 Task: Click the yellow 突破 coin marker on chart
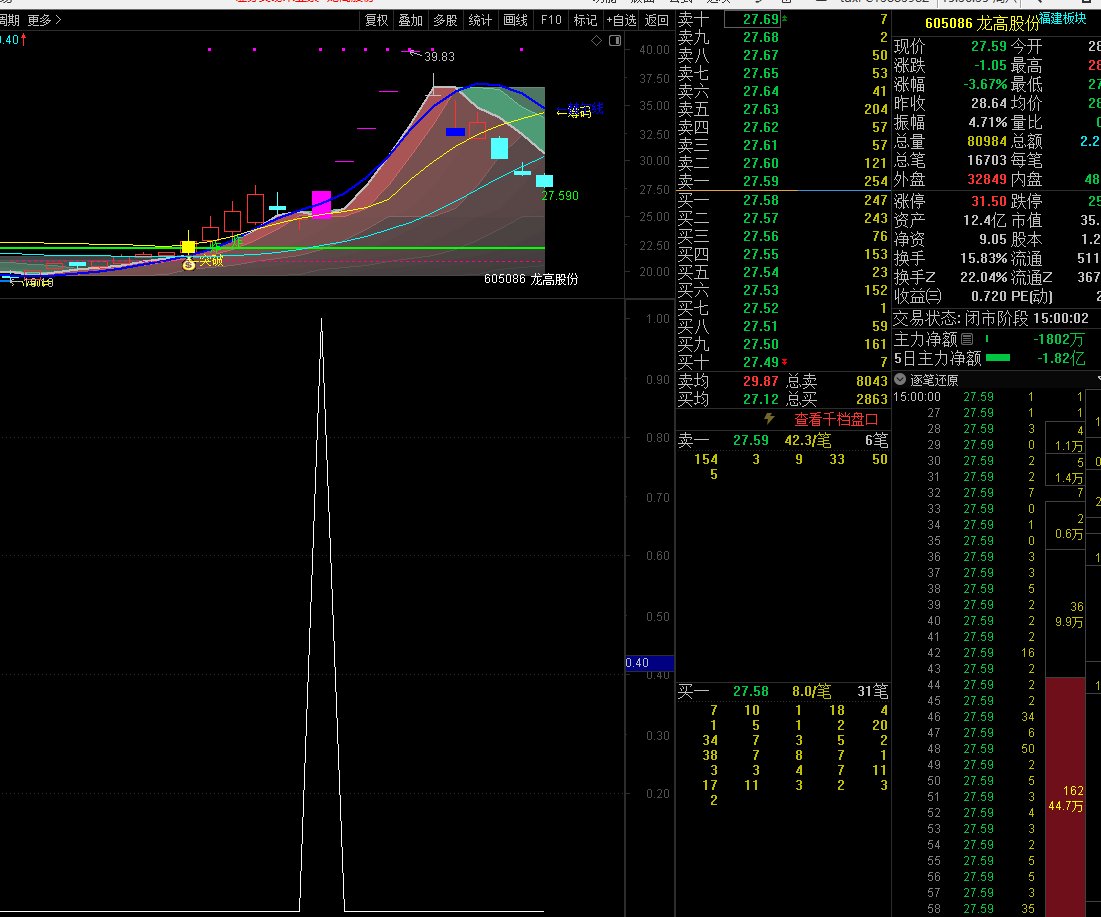189,264
